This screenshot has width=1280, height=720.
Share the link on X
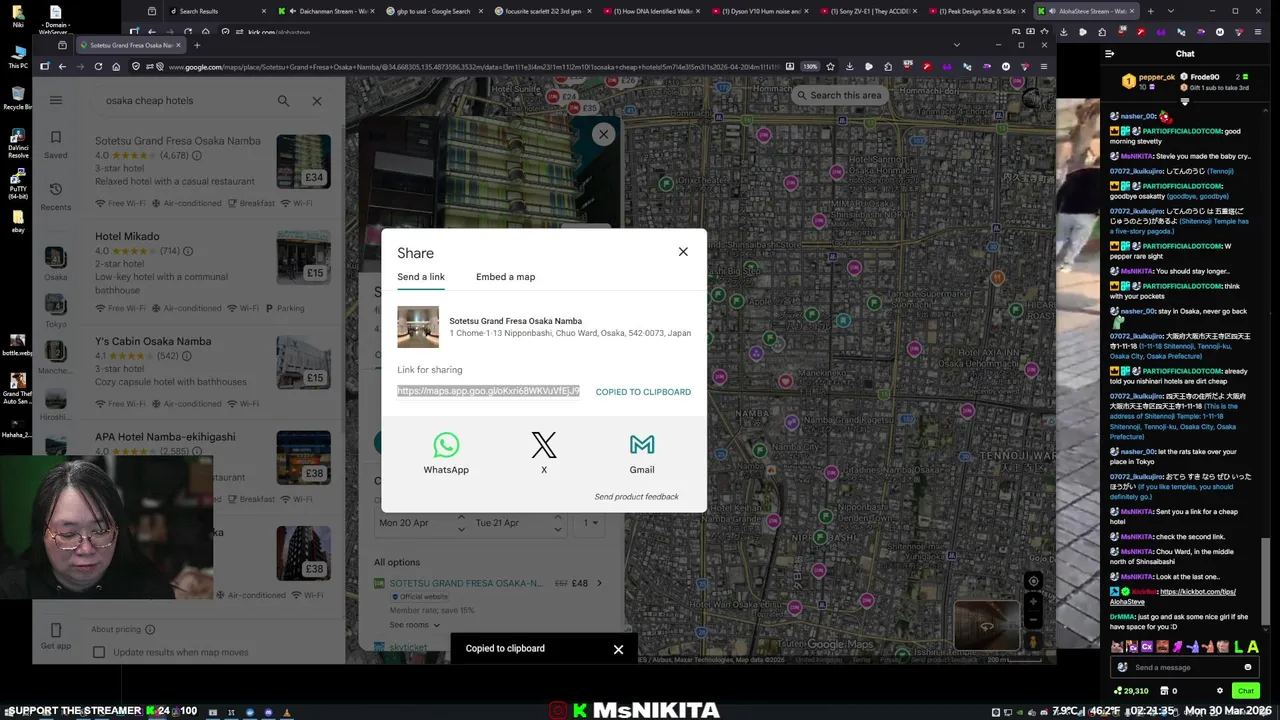point(544,453)
